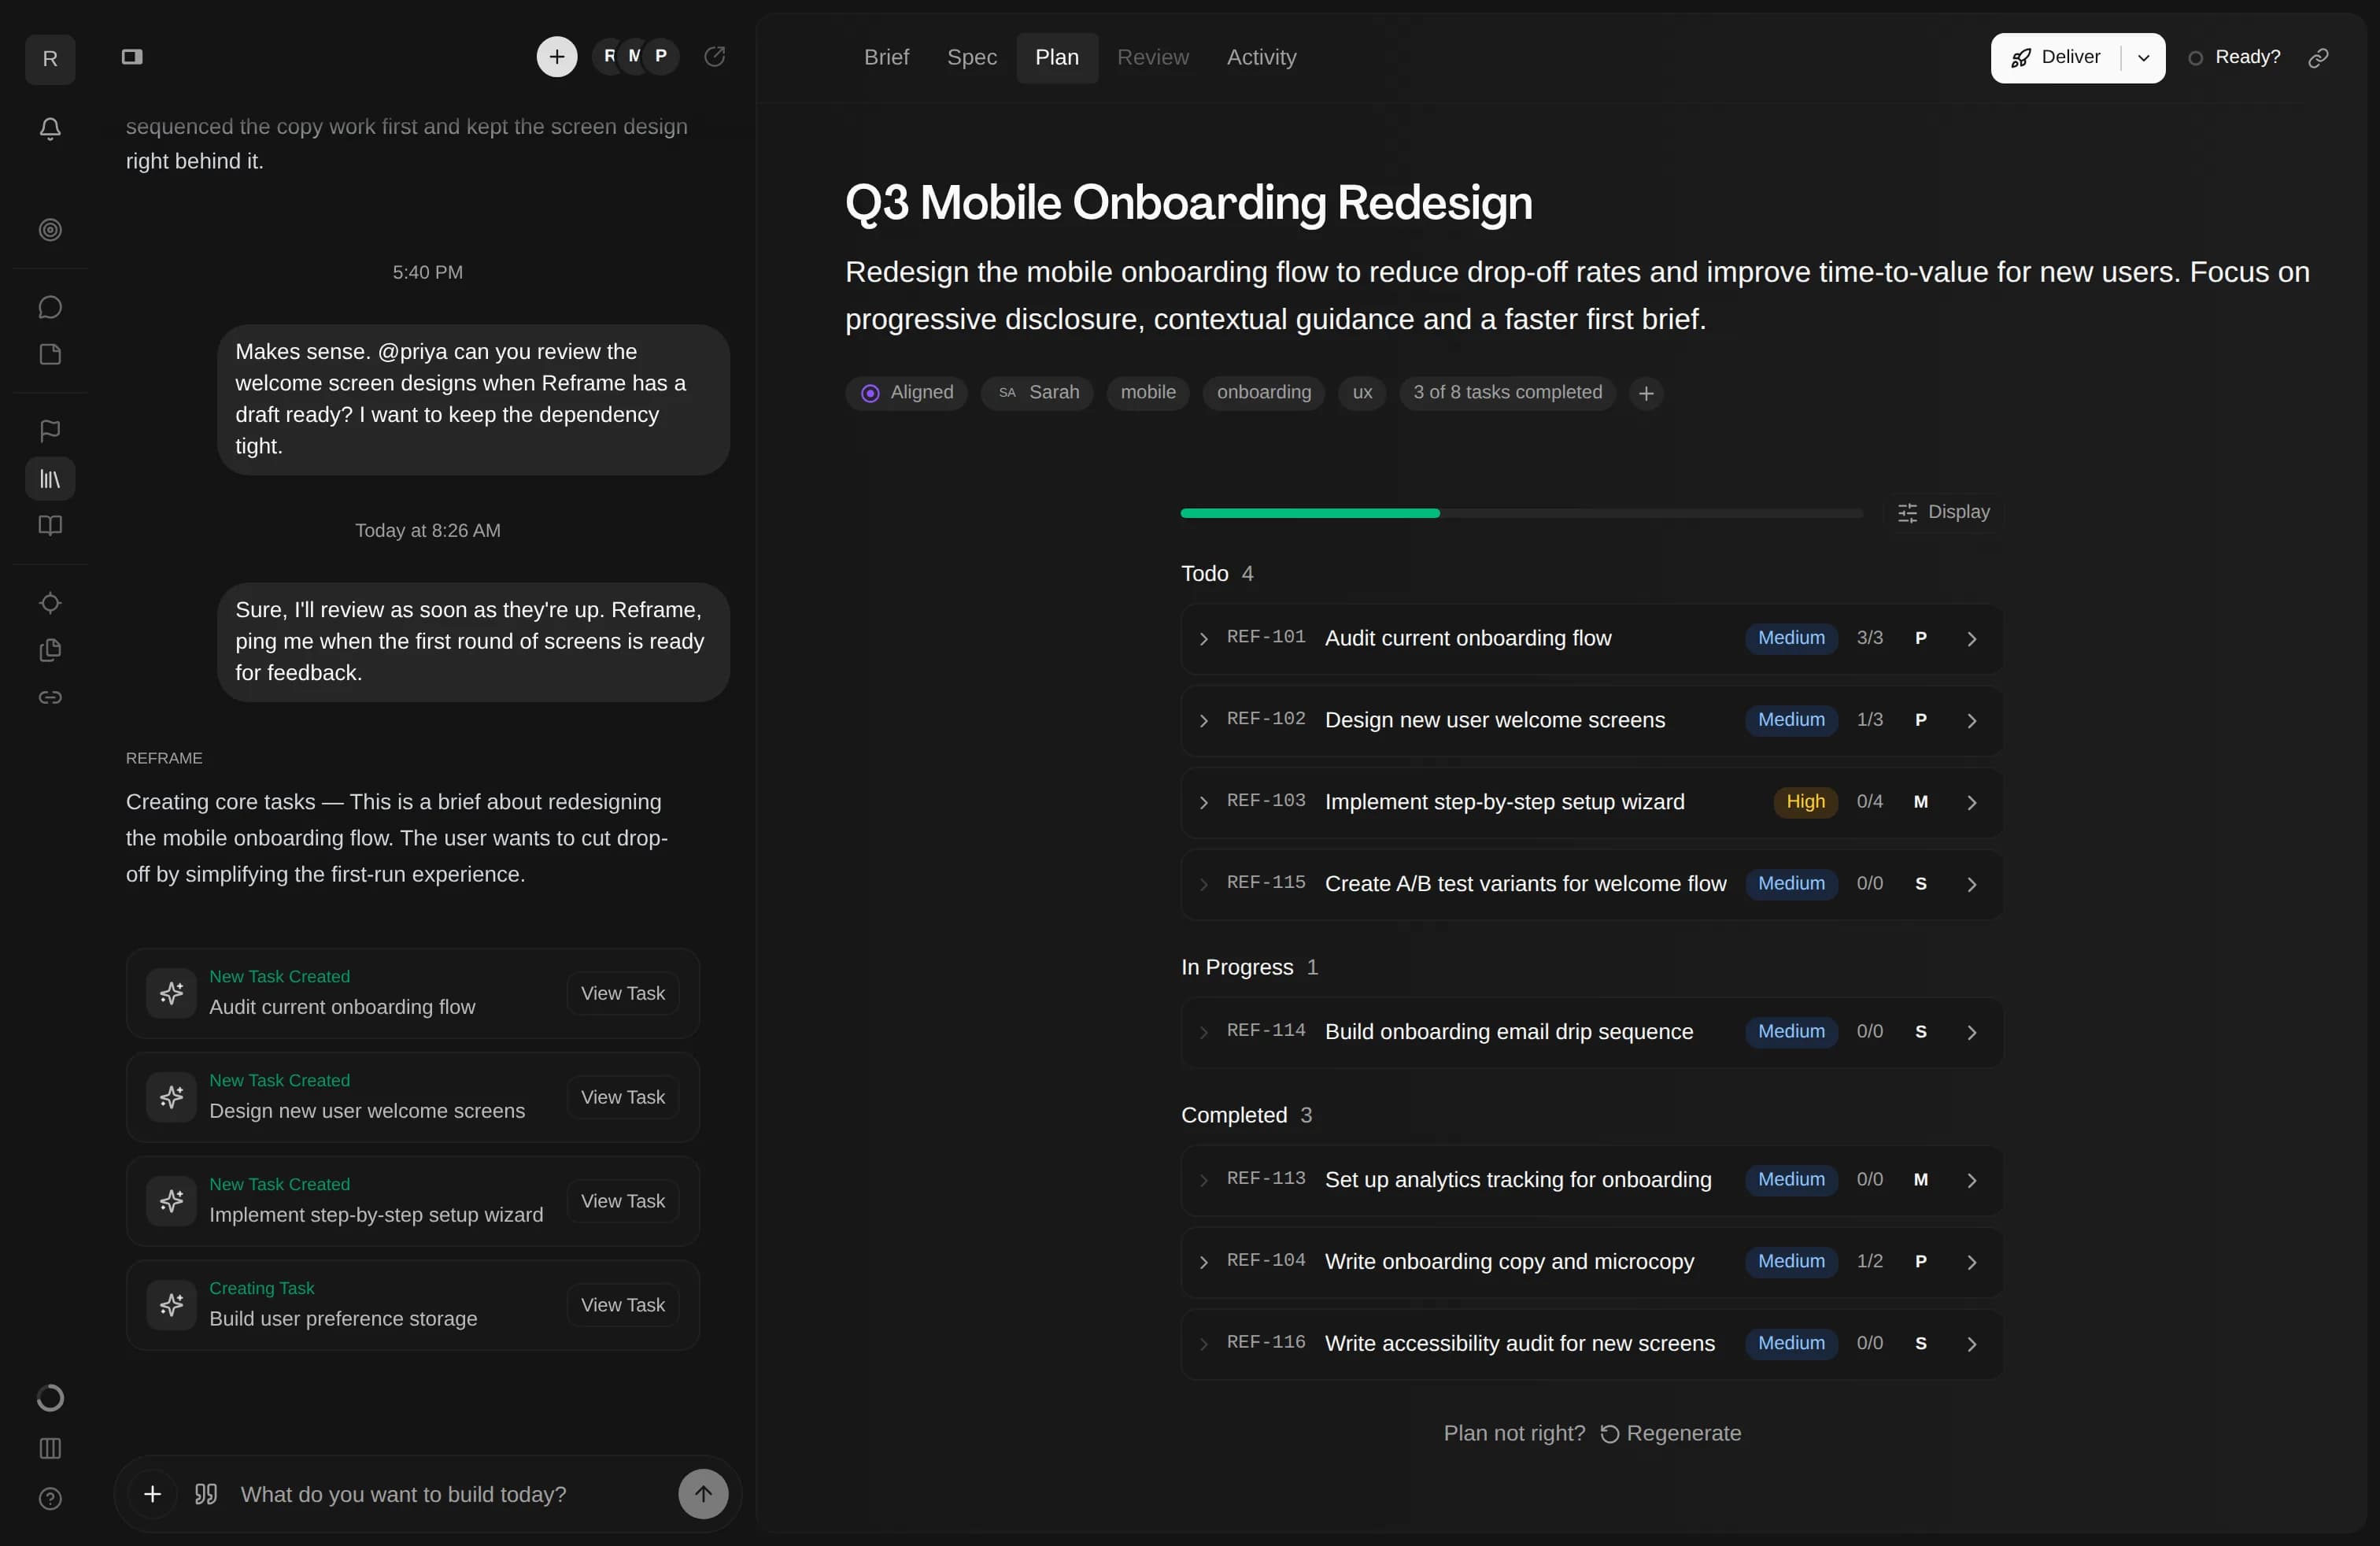The width and height of the screenshot is (2380, 1546).
Task: Open the Display options button
Action: coord(1943,512)
